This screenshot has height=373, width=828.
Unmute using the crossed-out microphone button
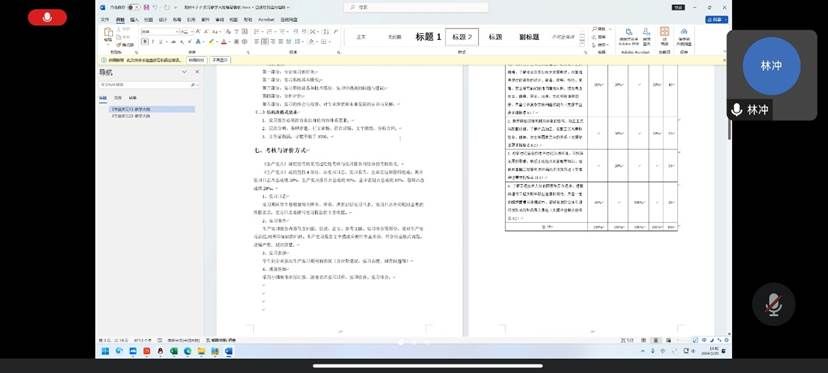[x=774, y=304]
